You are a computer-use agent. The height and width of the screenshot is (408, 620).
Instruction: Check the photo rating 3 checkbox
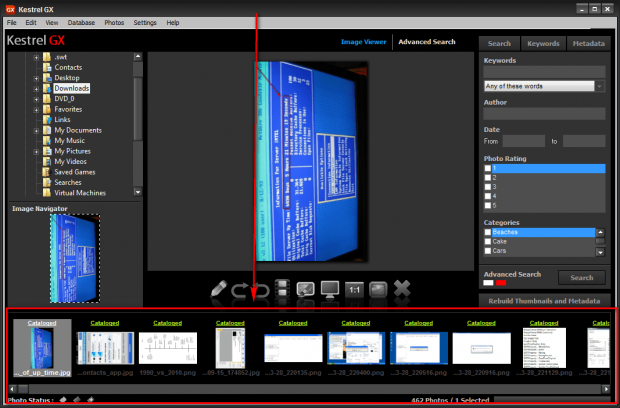point(488,187)
